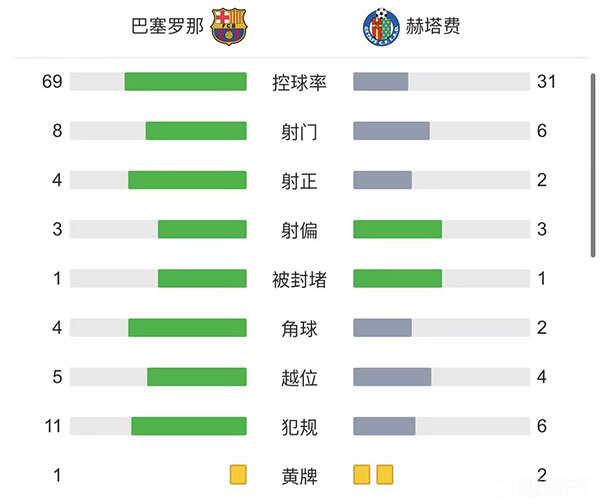Screen dimensions: 600x504
Task: Click the 射正 stat label
Action: 300,180
